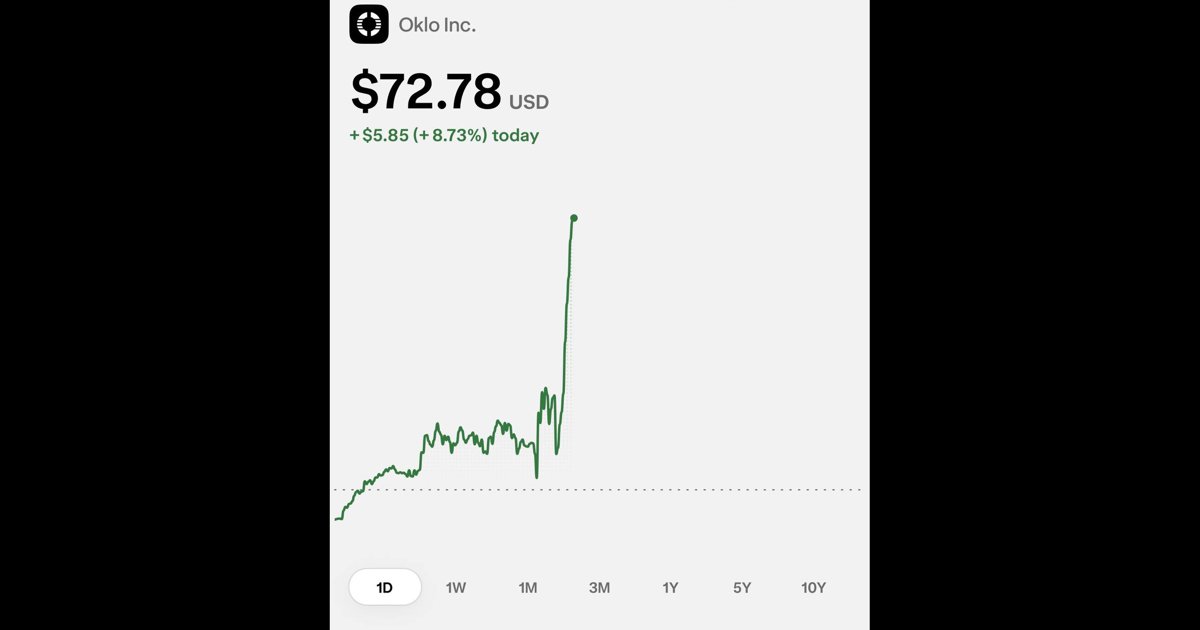1200x630 pixels.
Task: Switch to the 1W range
Action: pos(456,587)
